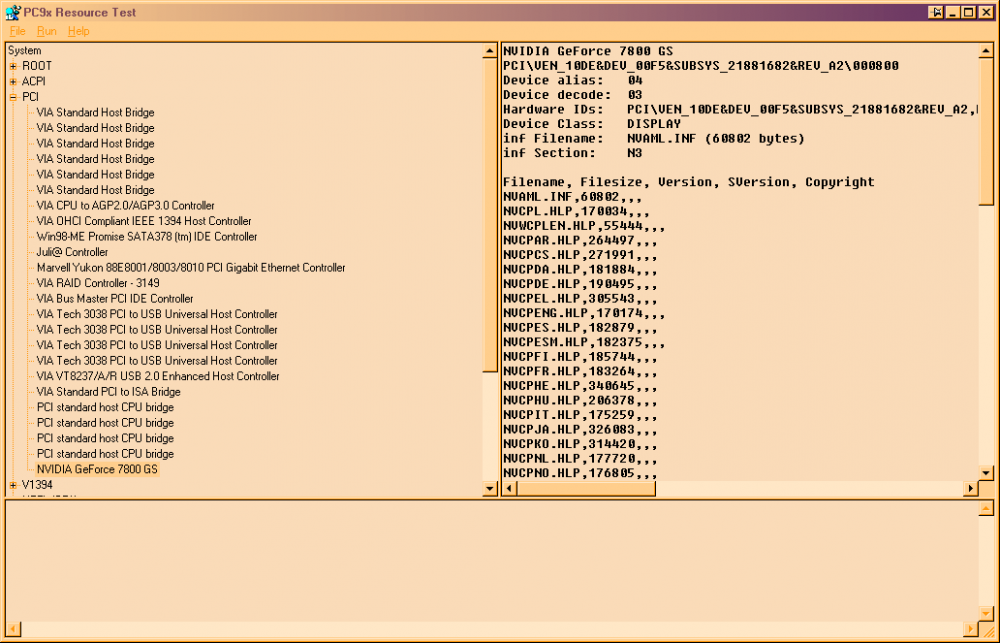The height and width of the screenshot is (643, 1000).
Task: Click the pin icon in the title bar
Action: (937, 12)
